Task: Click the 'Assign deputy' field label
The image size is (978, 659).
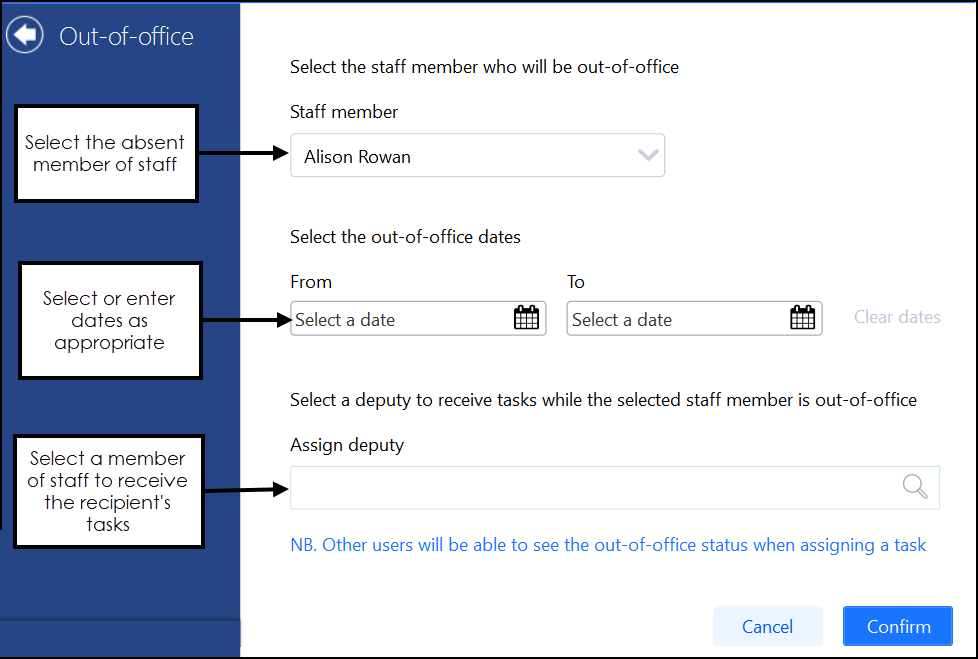Action: (347, 445)
